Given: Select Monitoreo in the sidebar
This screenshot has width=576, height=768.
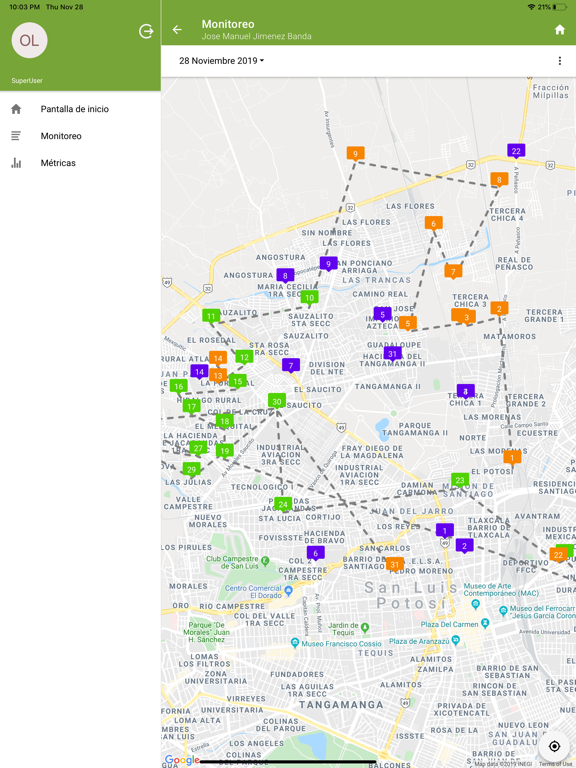Looking at the screenshot, I should coord(80,136).
